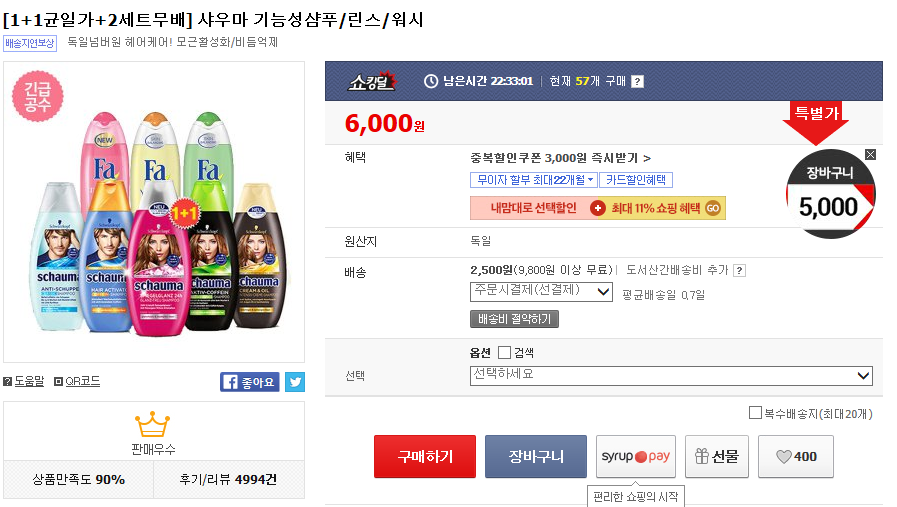Screen dimensions: 897x507
Task: Click the heart wishlist button showing 400
Action: point(795,457)
